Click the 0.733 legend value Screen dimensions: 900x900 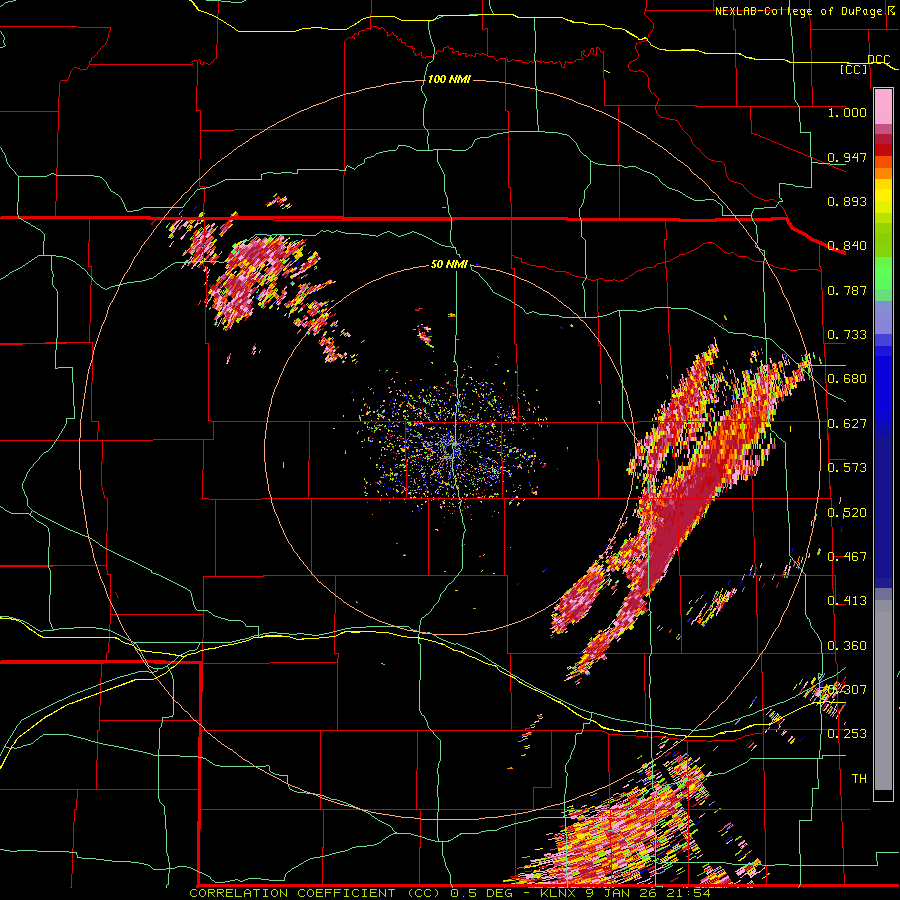click(847, 335)
